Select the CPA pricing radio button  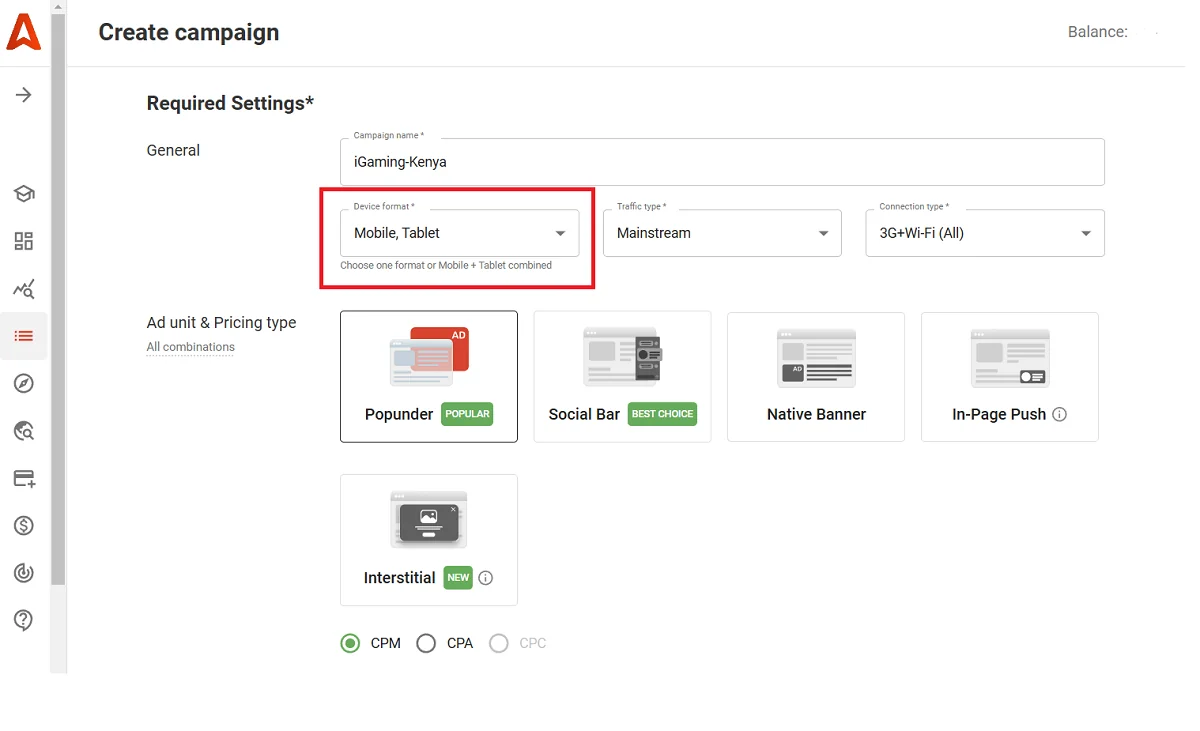pos(425,643)
